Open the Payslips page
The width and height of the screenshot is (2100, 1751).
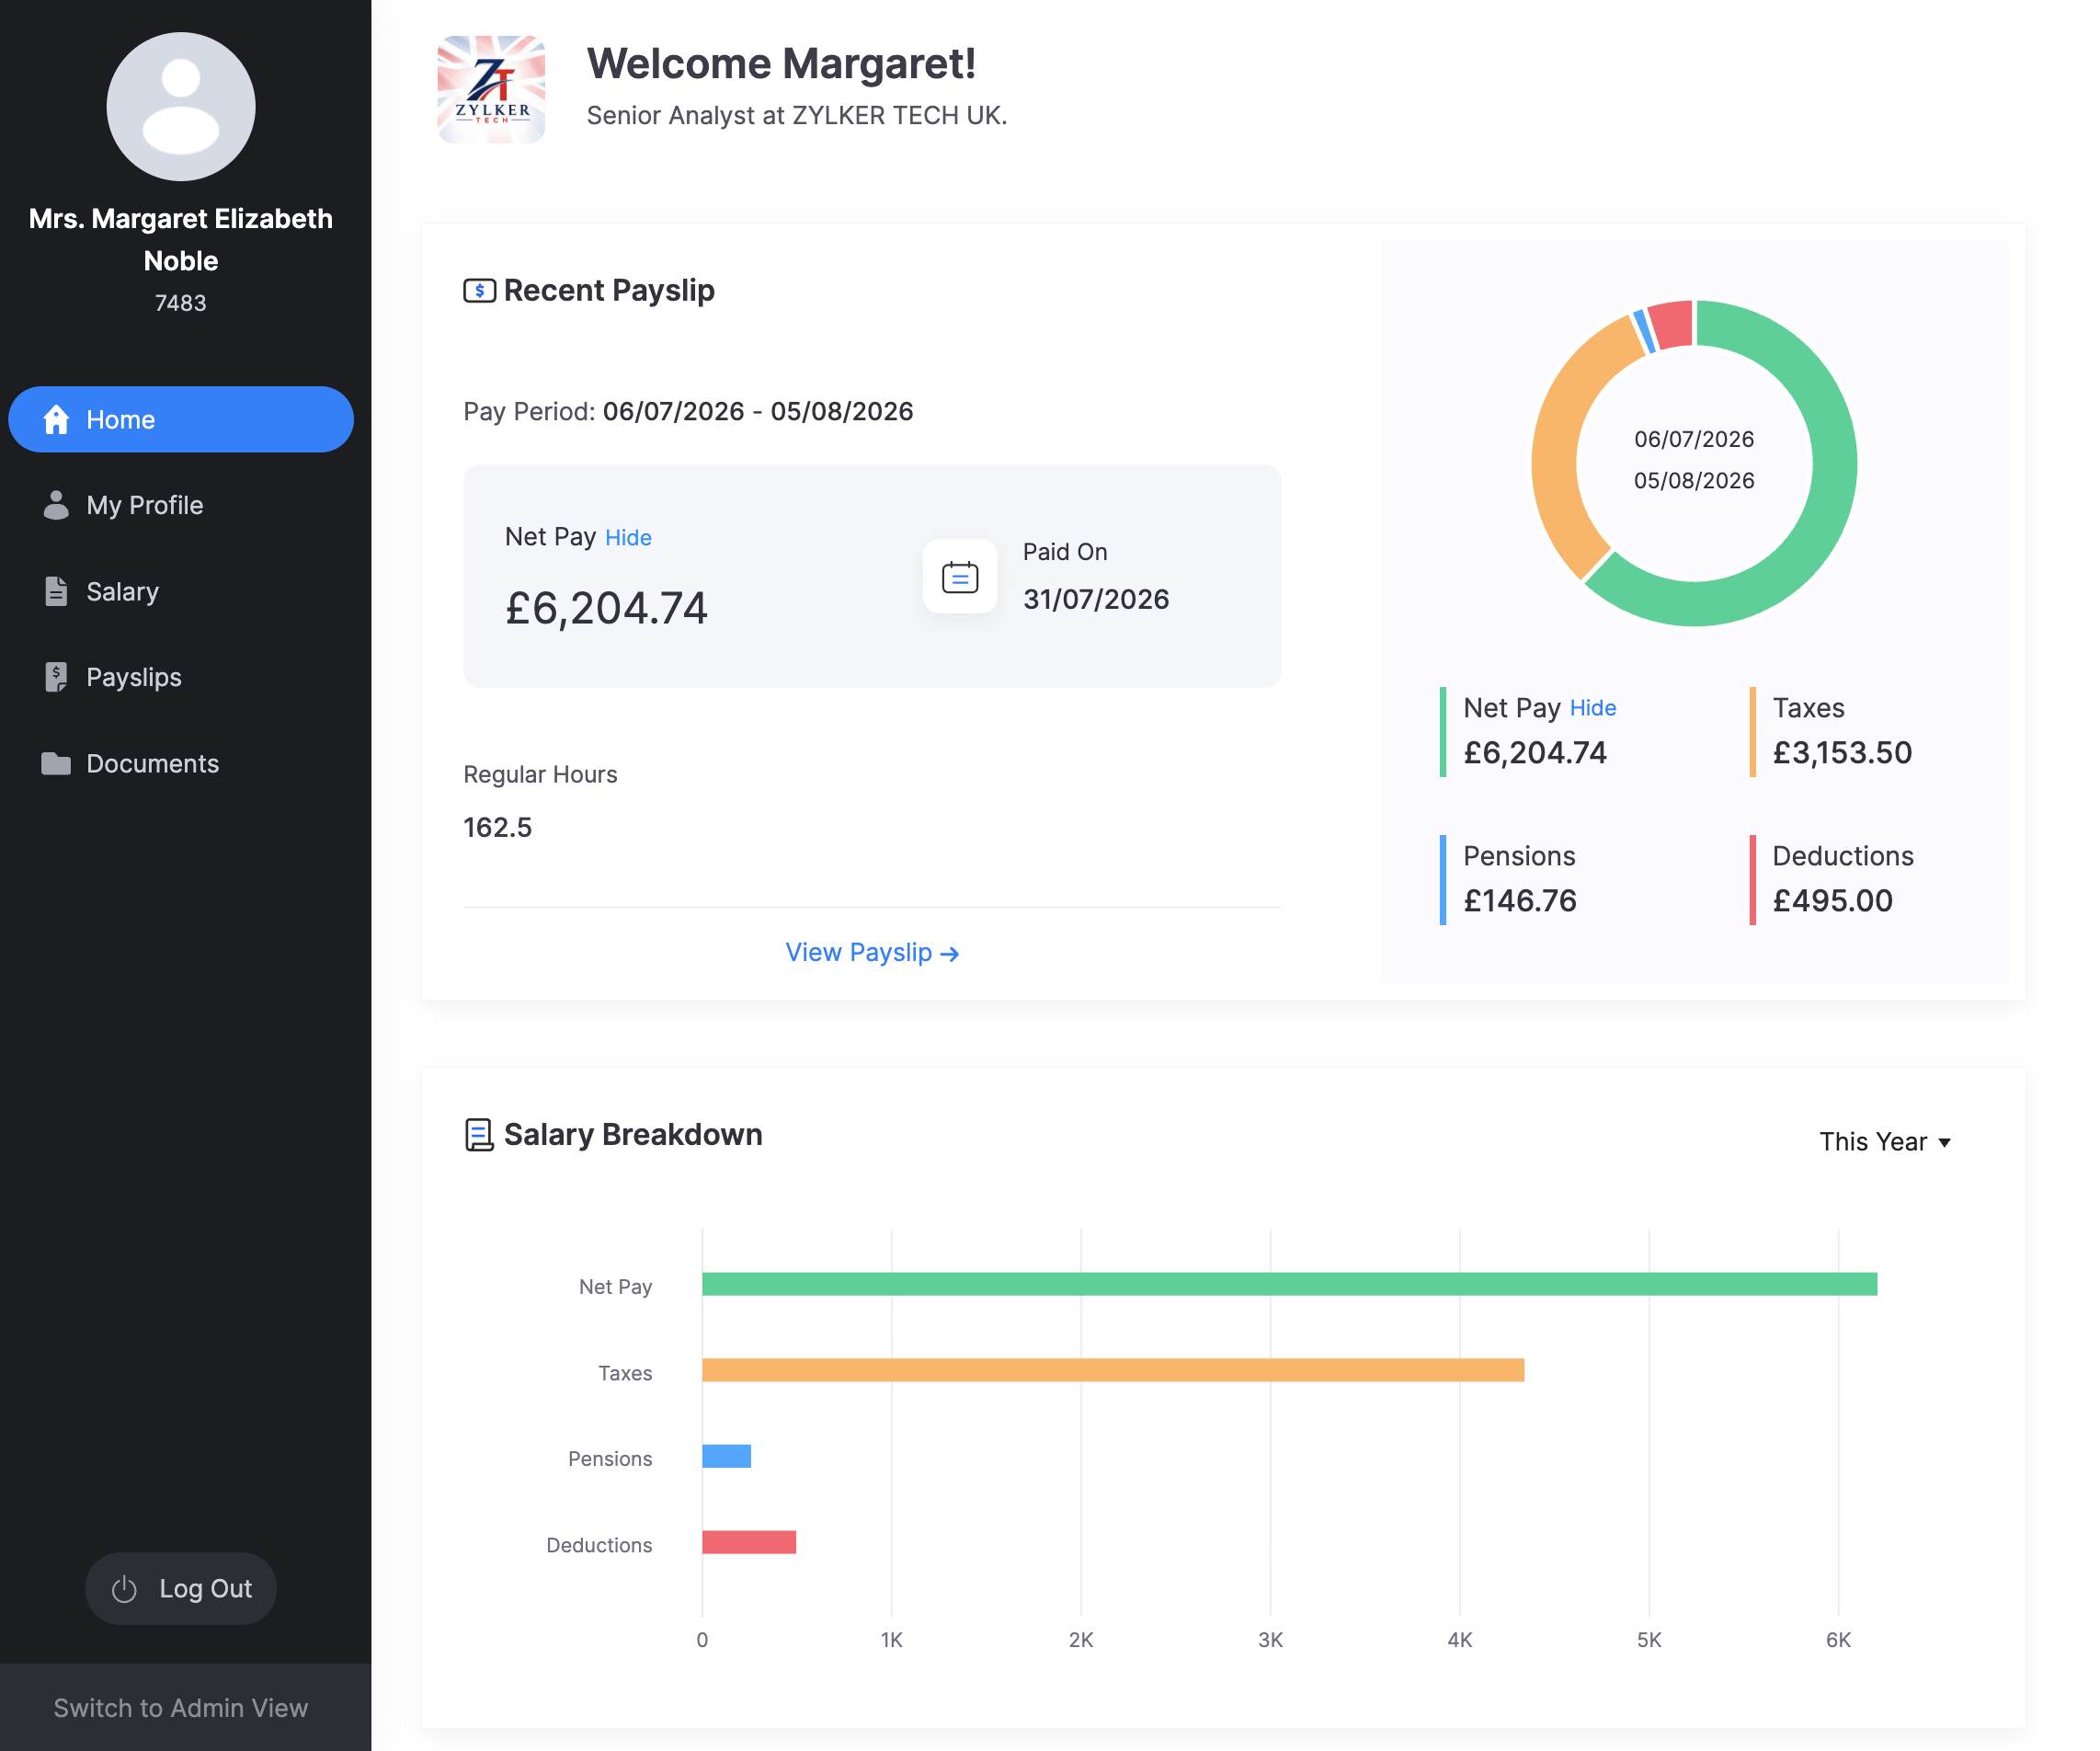pos(181,677)
